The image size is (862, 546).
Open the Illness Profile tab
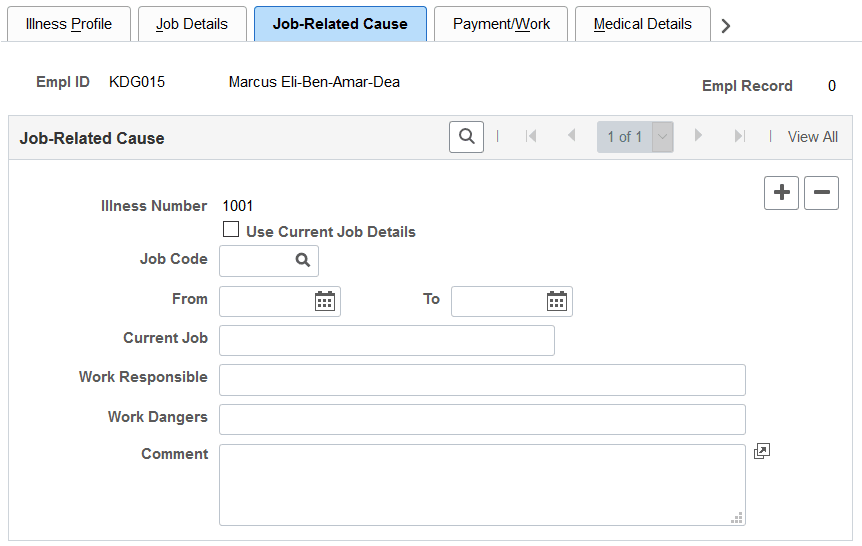pos(69,24)
